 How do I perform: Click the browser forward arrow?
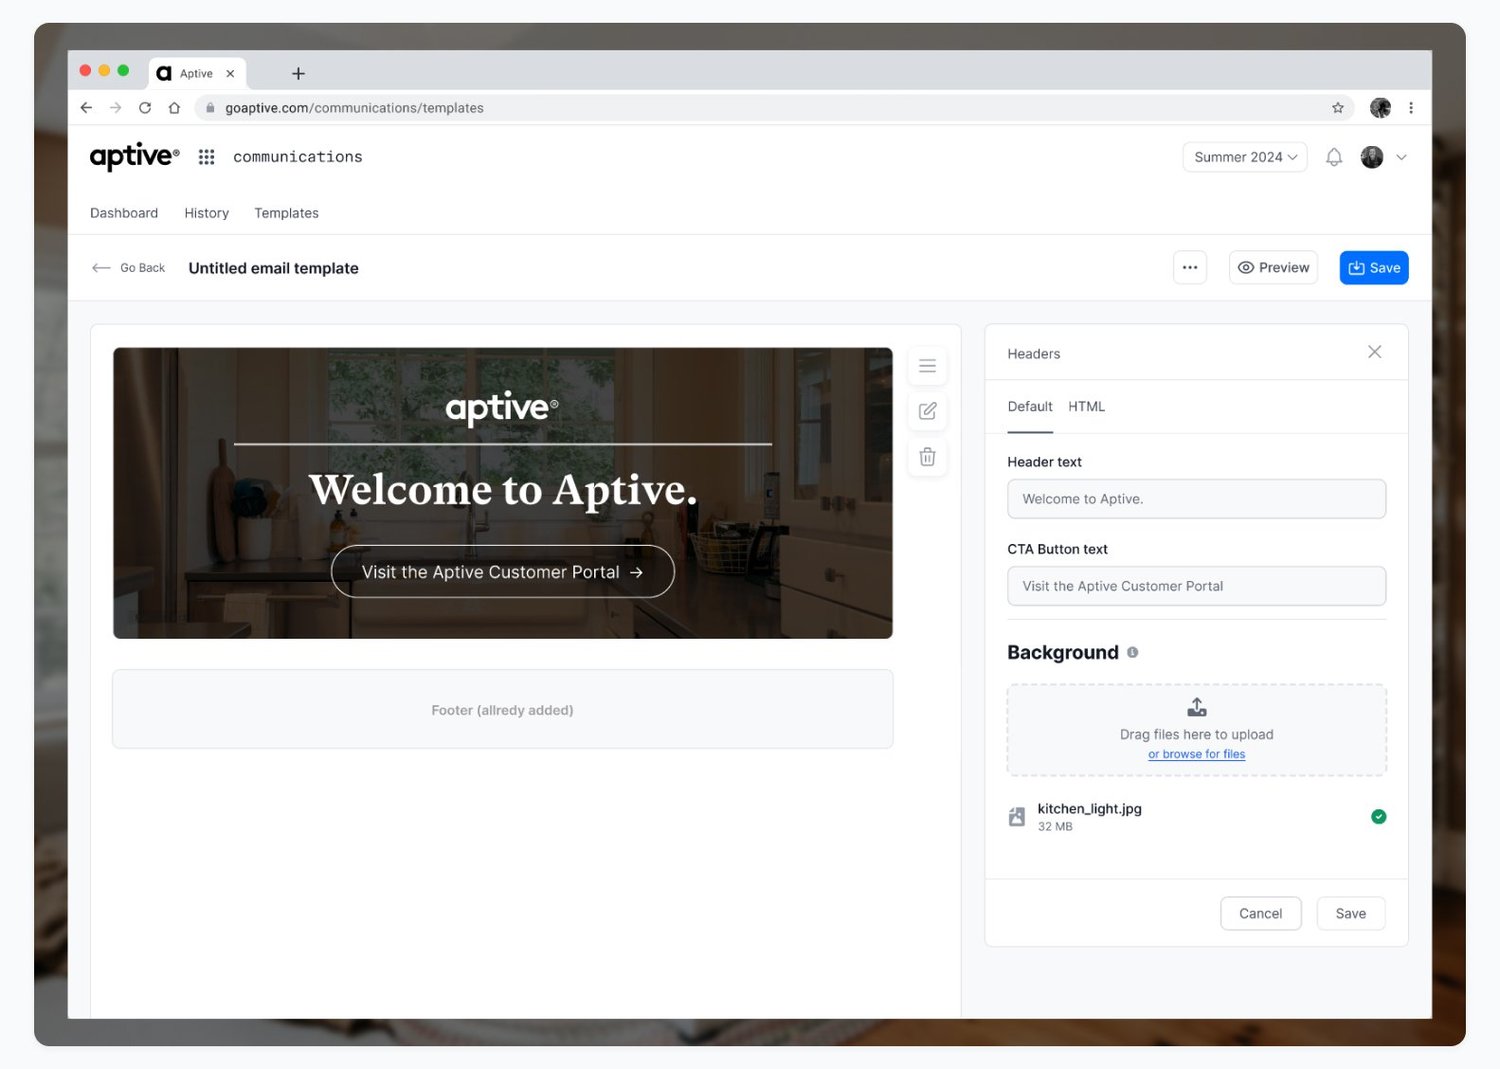coord(115,108)
